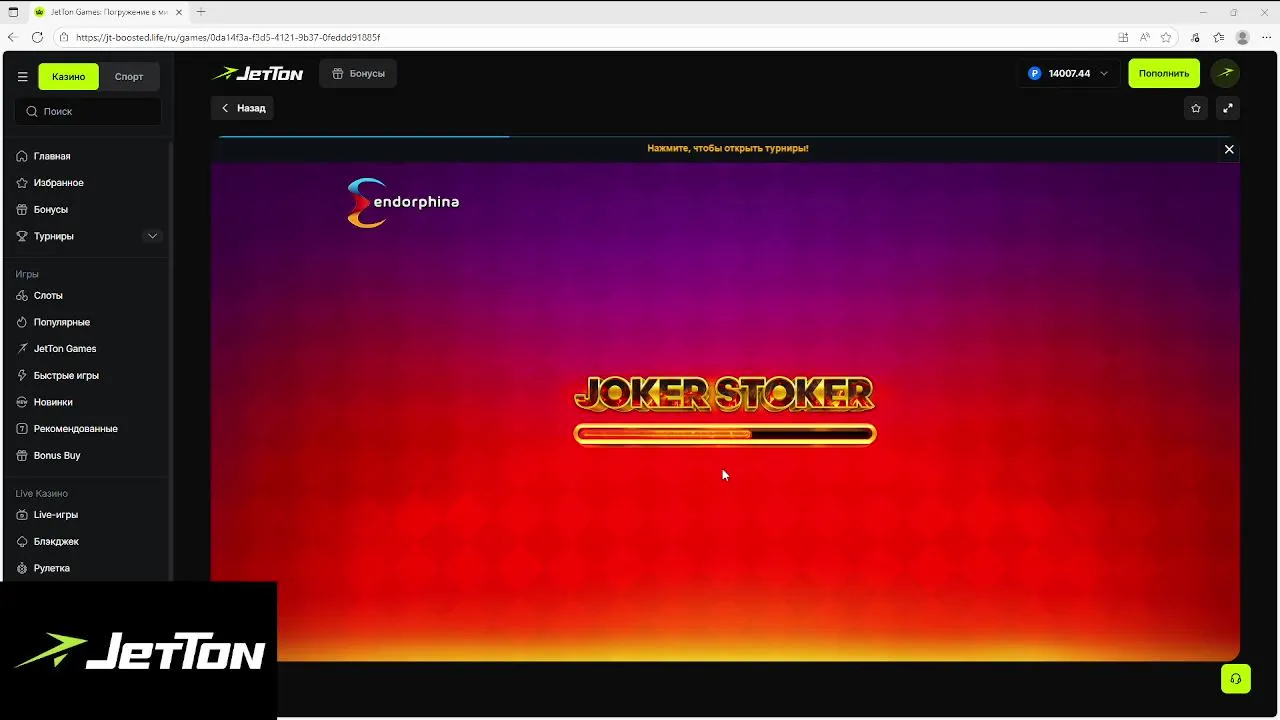The width and height of the screenshot is (1280, 720).
Task: Open Главная in the sidebar
Action: [52, 156]
